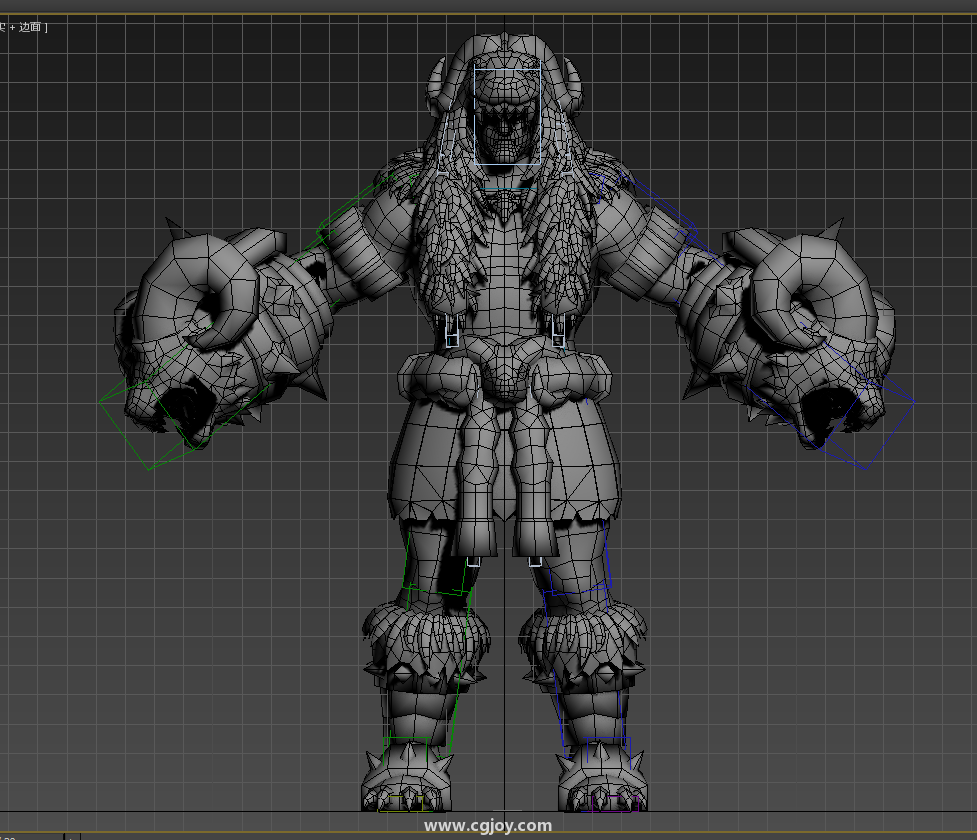Click the fur knee guard on the left leg
This screenshot has width=977, height=840.
426,642
